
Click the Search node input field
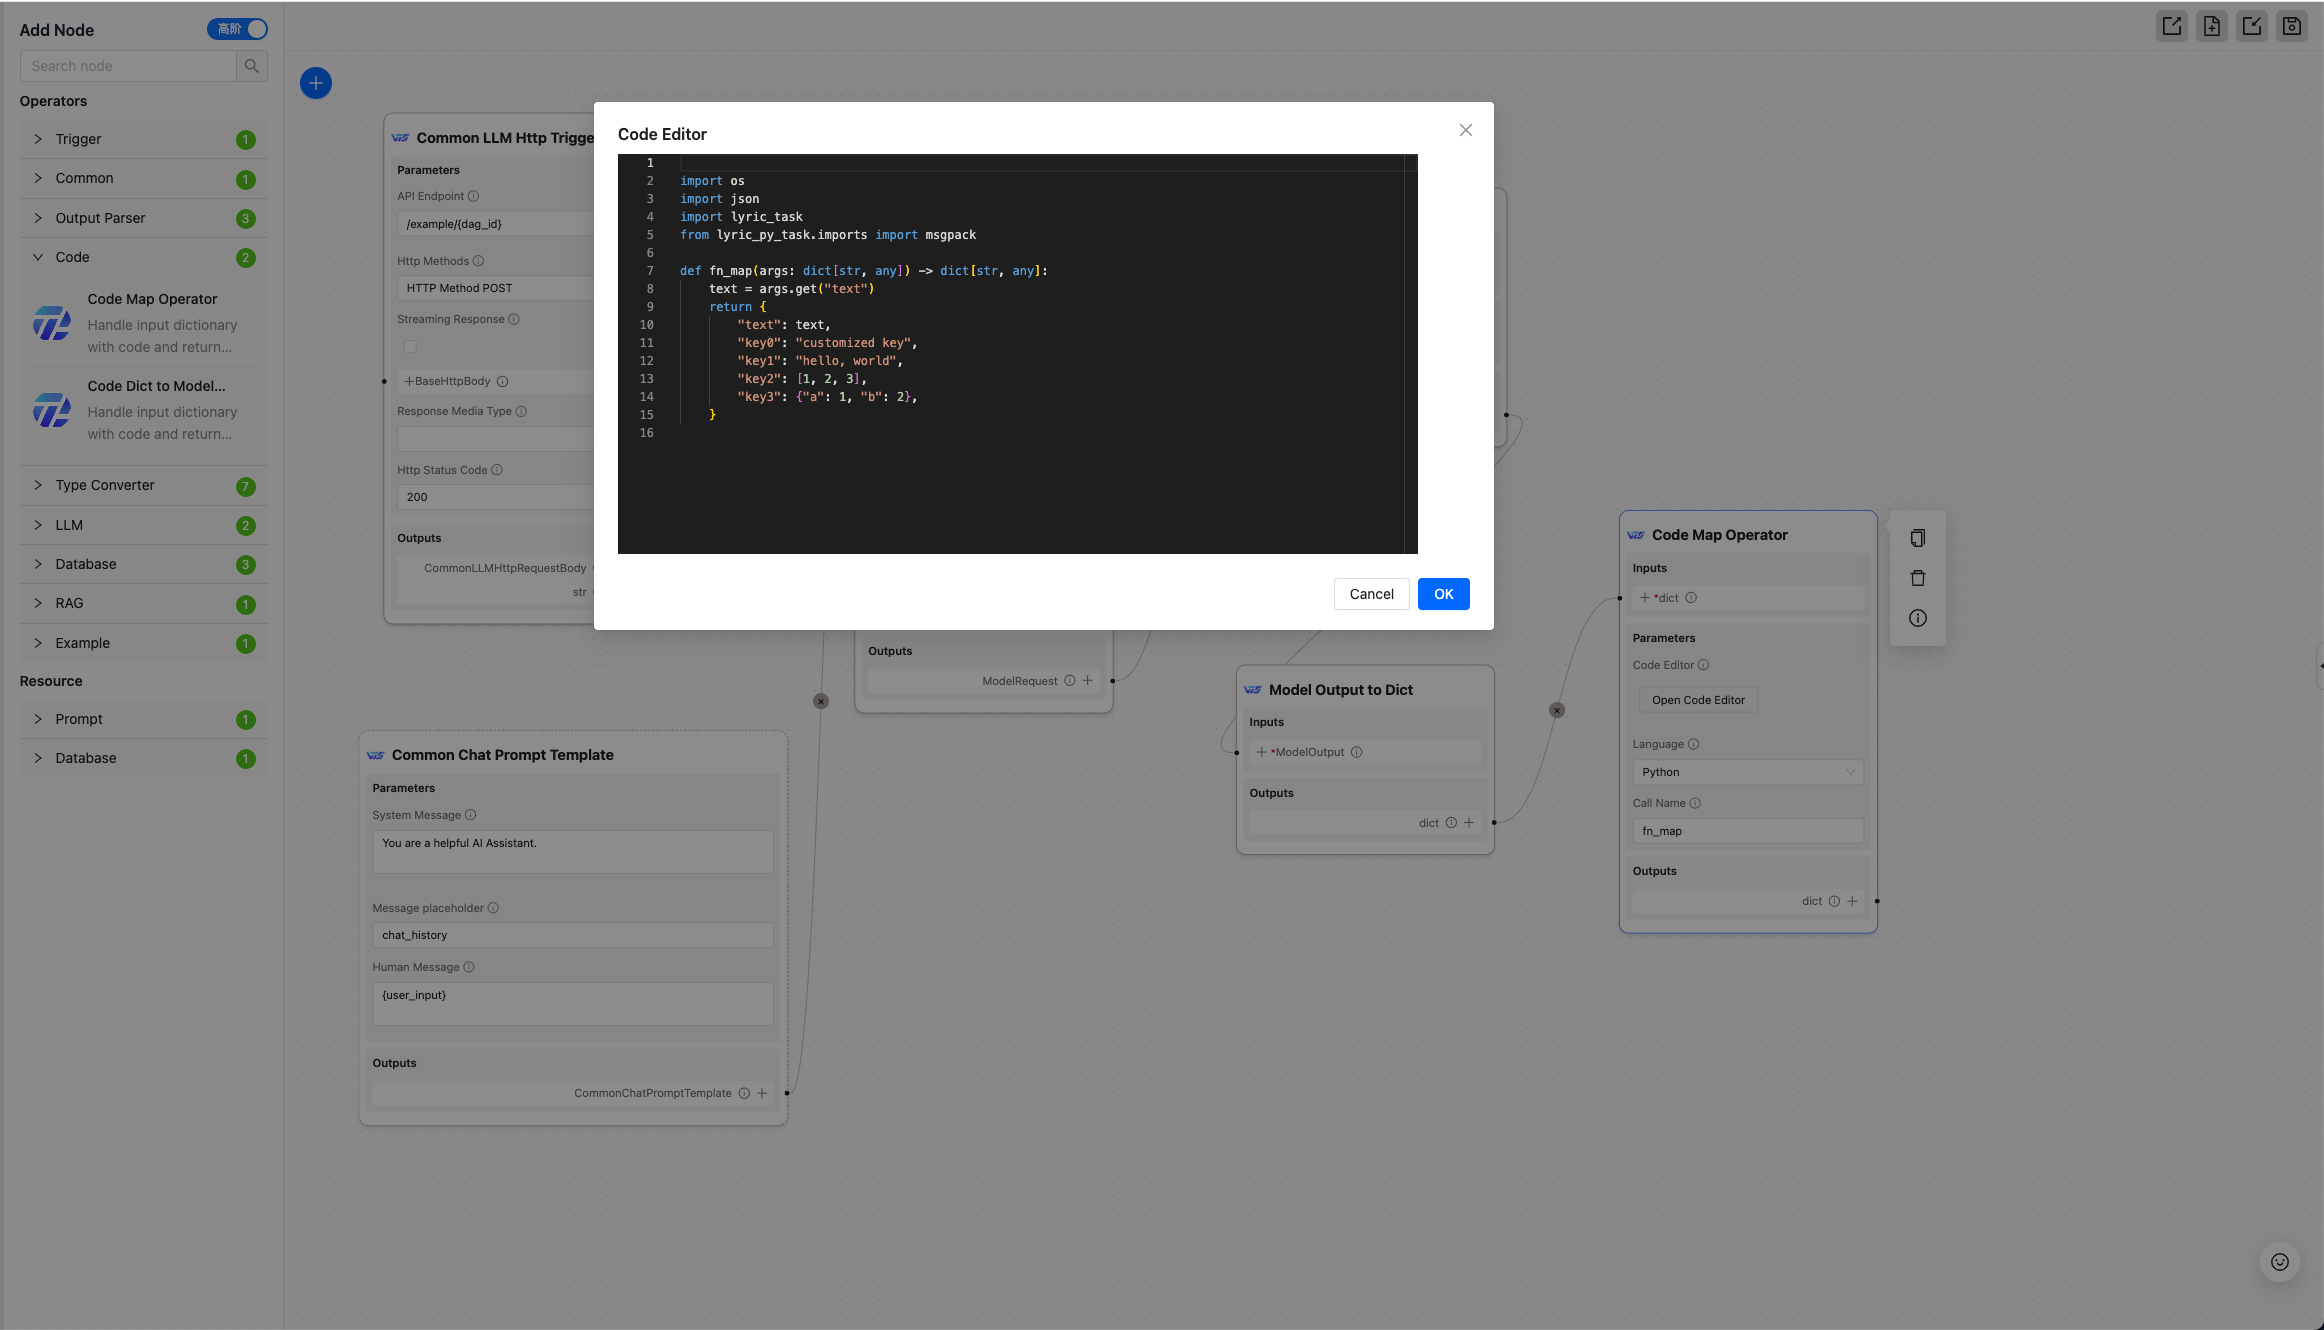click(x=128, y=66)
